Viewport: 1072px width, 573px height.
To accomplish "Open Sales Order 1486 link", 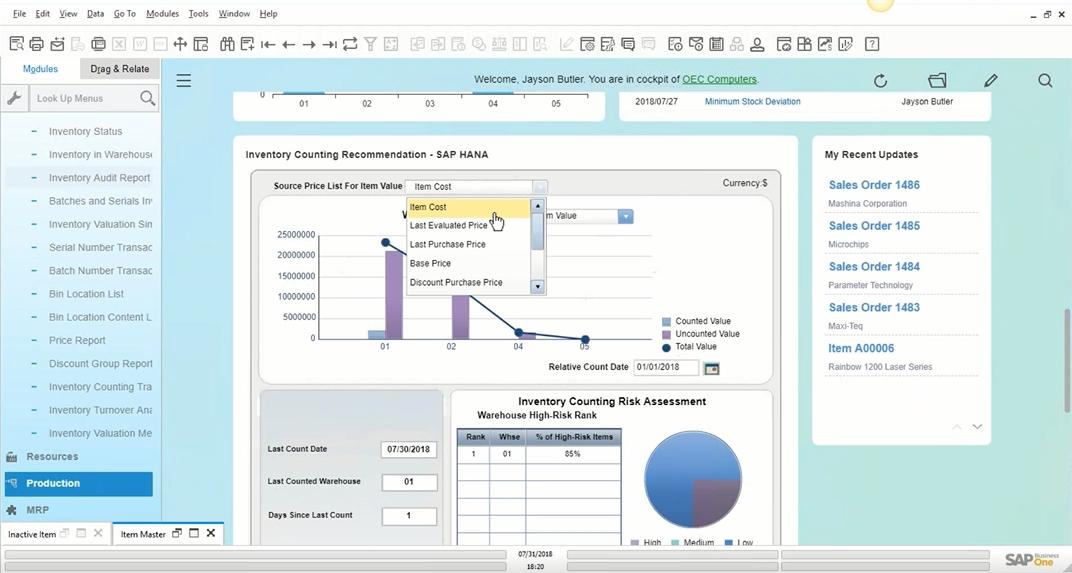I will (874, 185).
